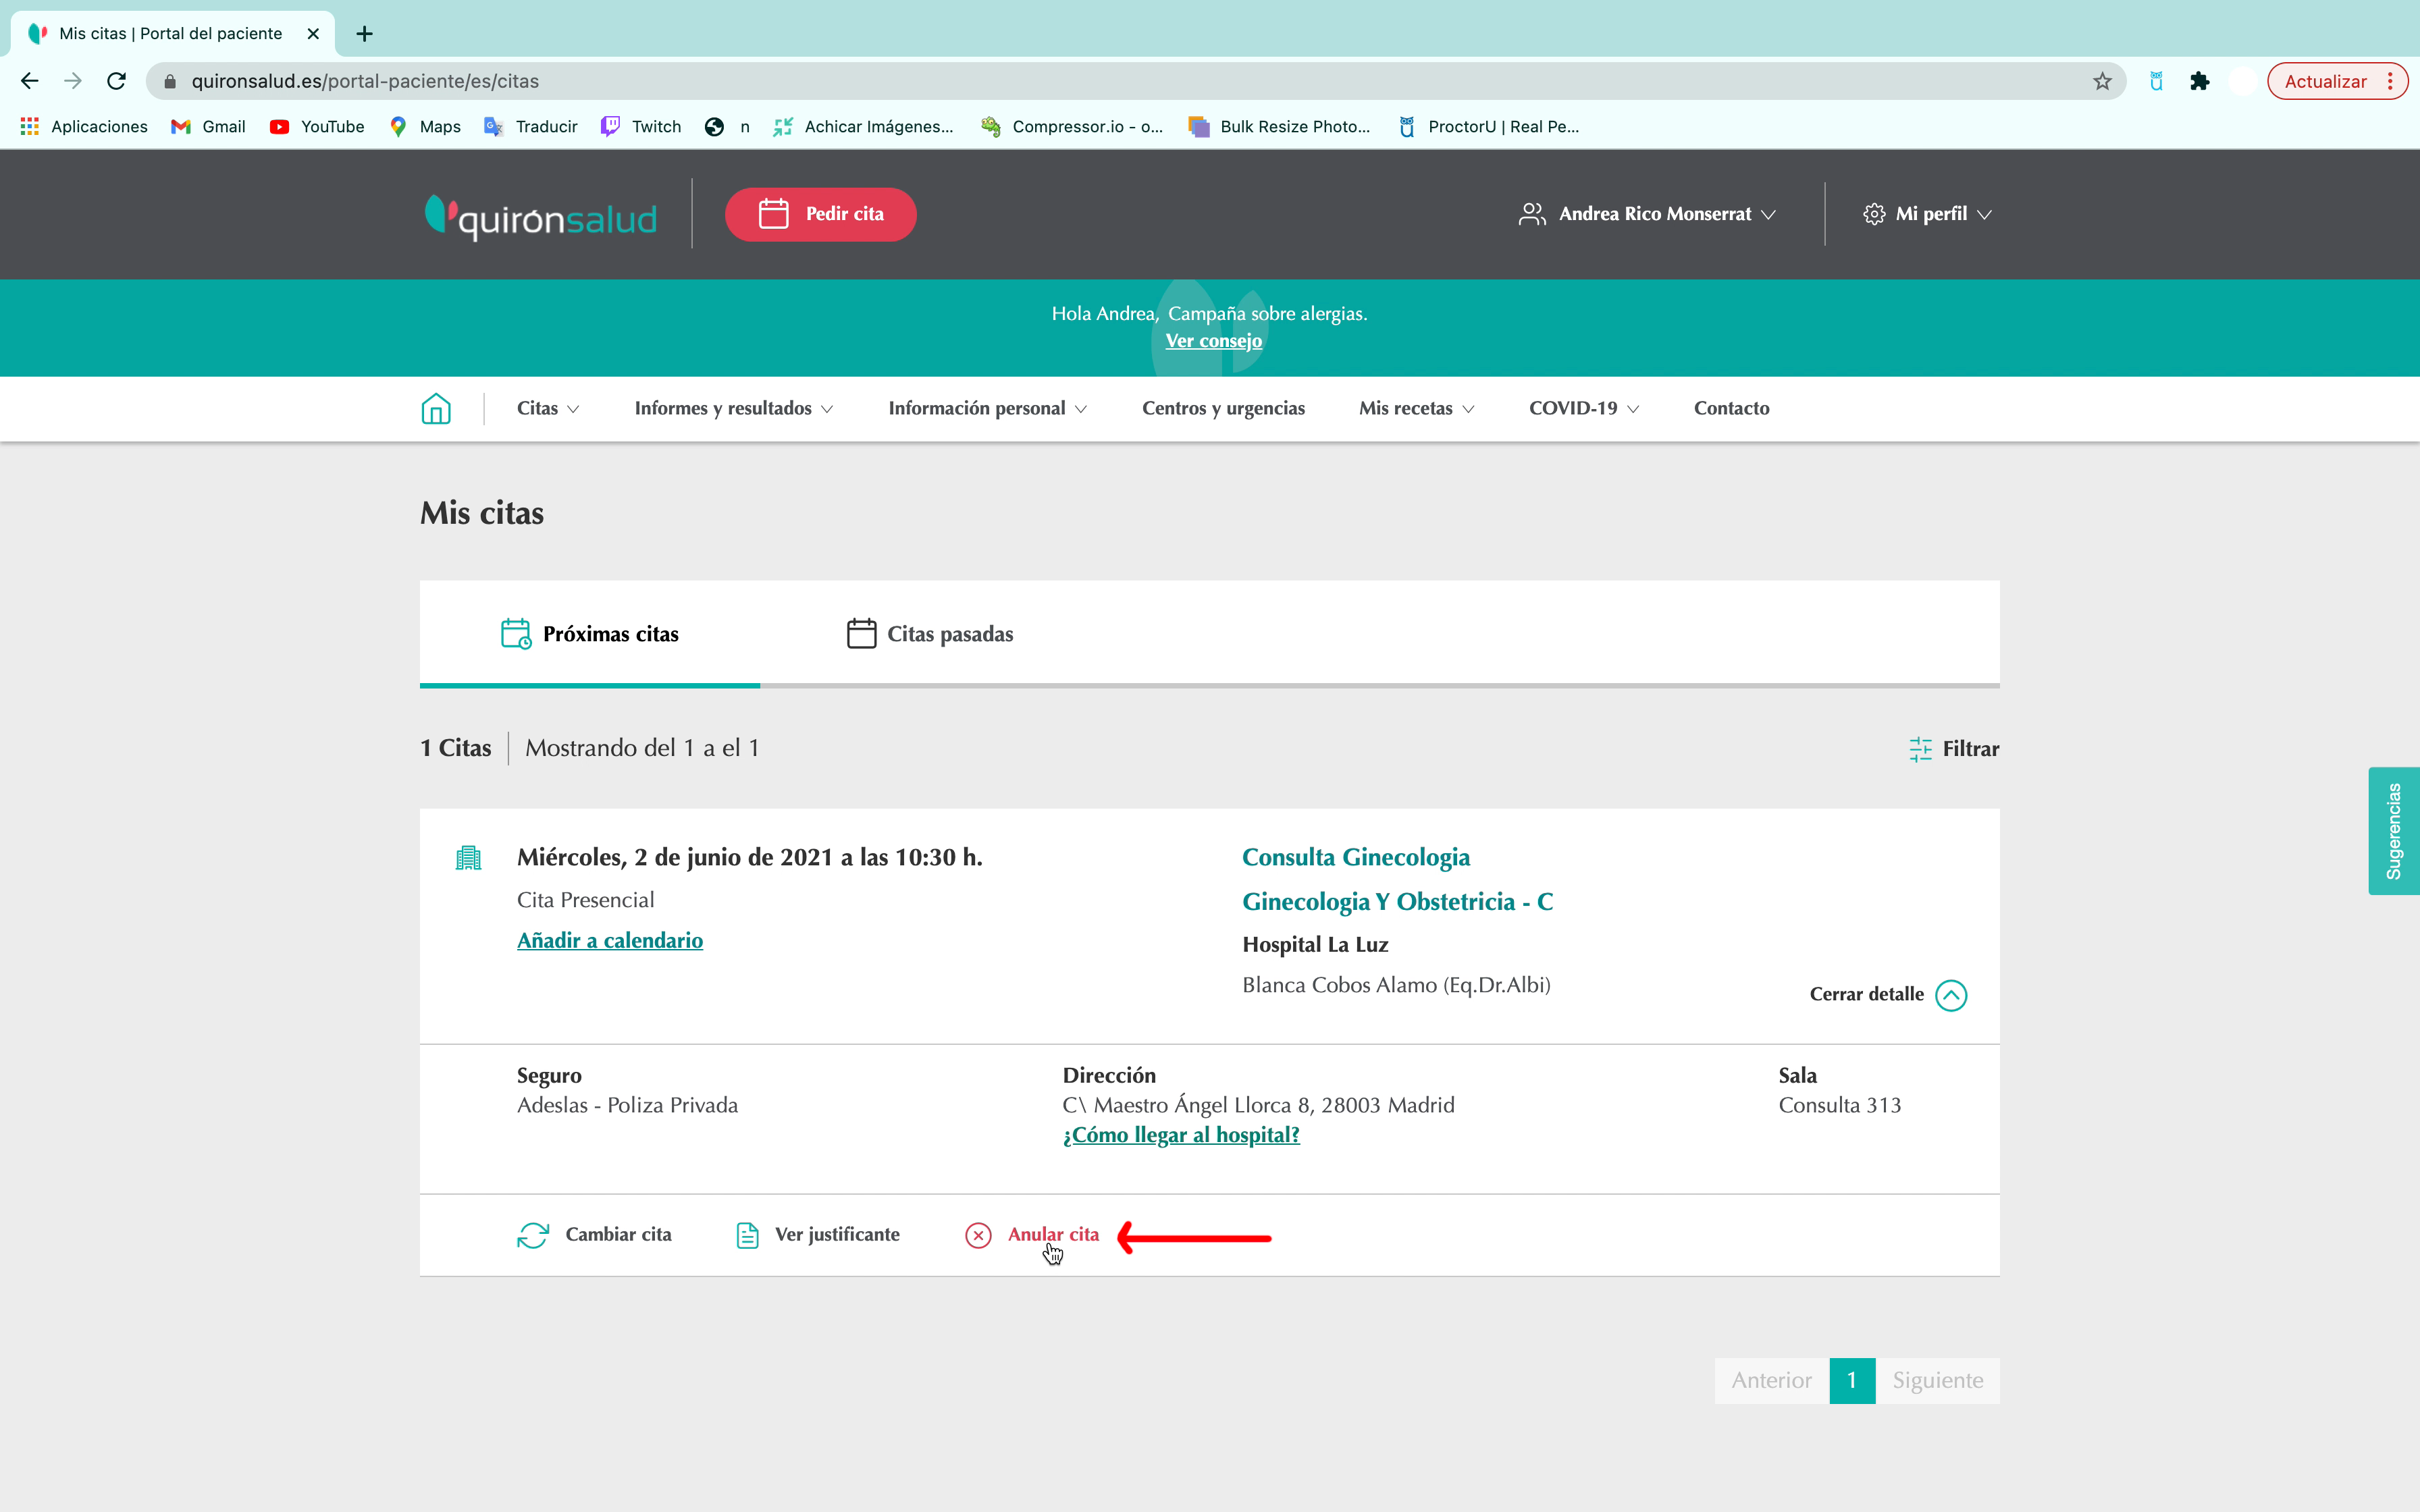Click the Anterior pagination button
The height and width of the screenshot is (1512, 2420).
(x=1771, y=1381)
